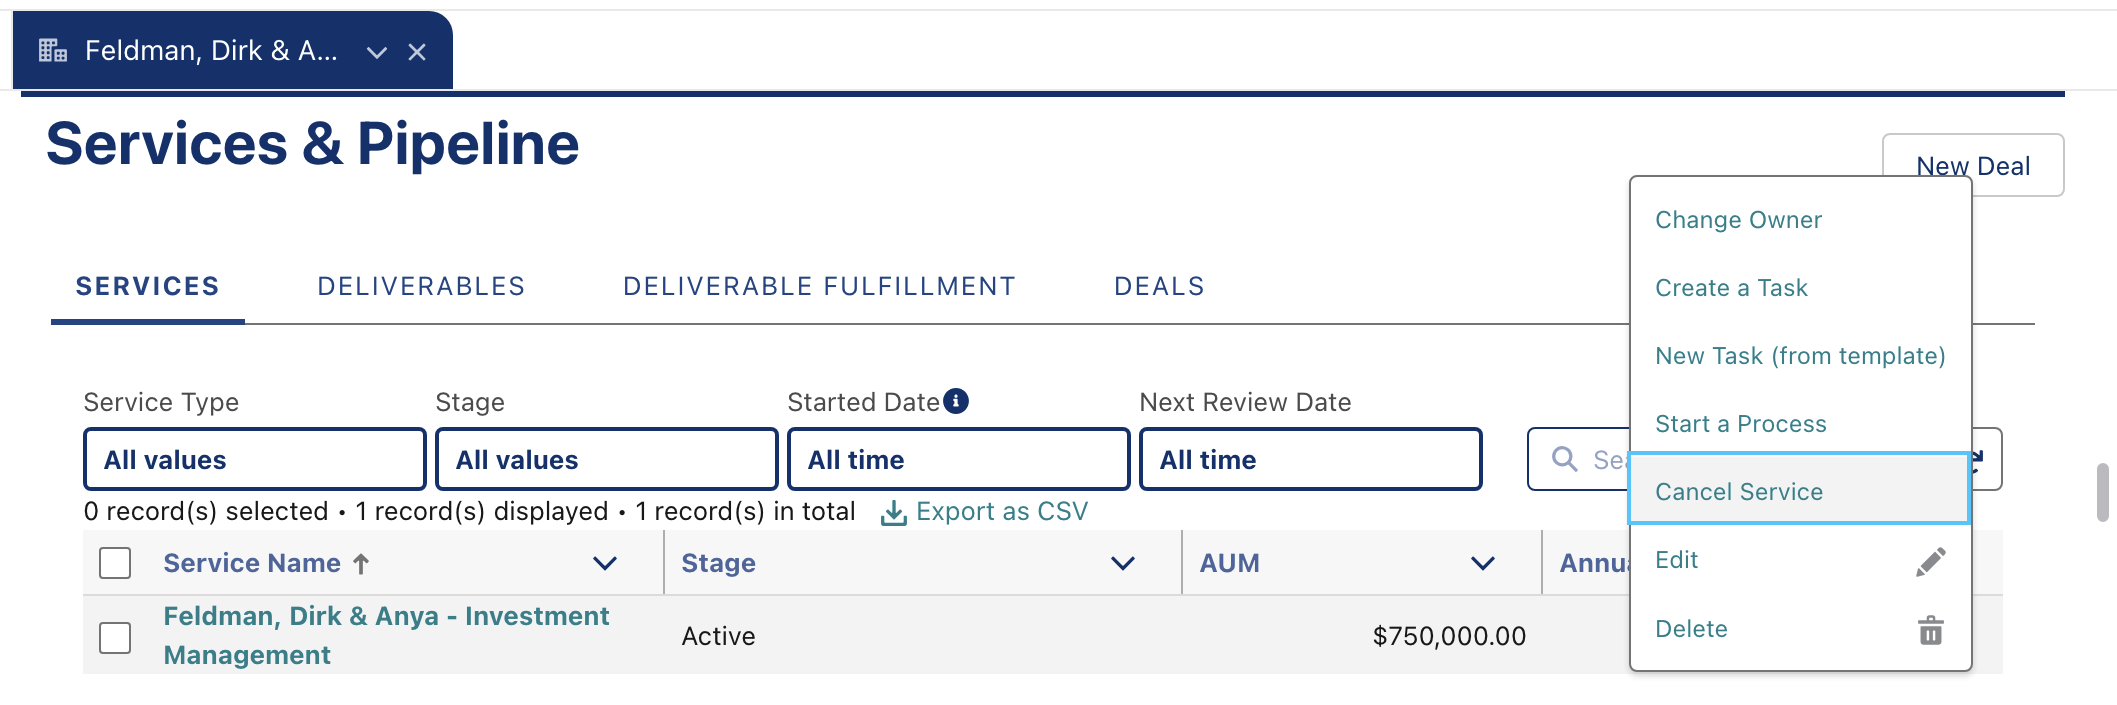Click the Service Name sort arrow icon
Viewport: 2117px width, 705px height.
click(362, 564)
